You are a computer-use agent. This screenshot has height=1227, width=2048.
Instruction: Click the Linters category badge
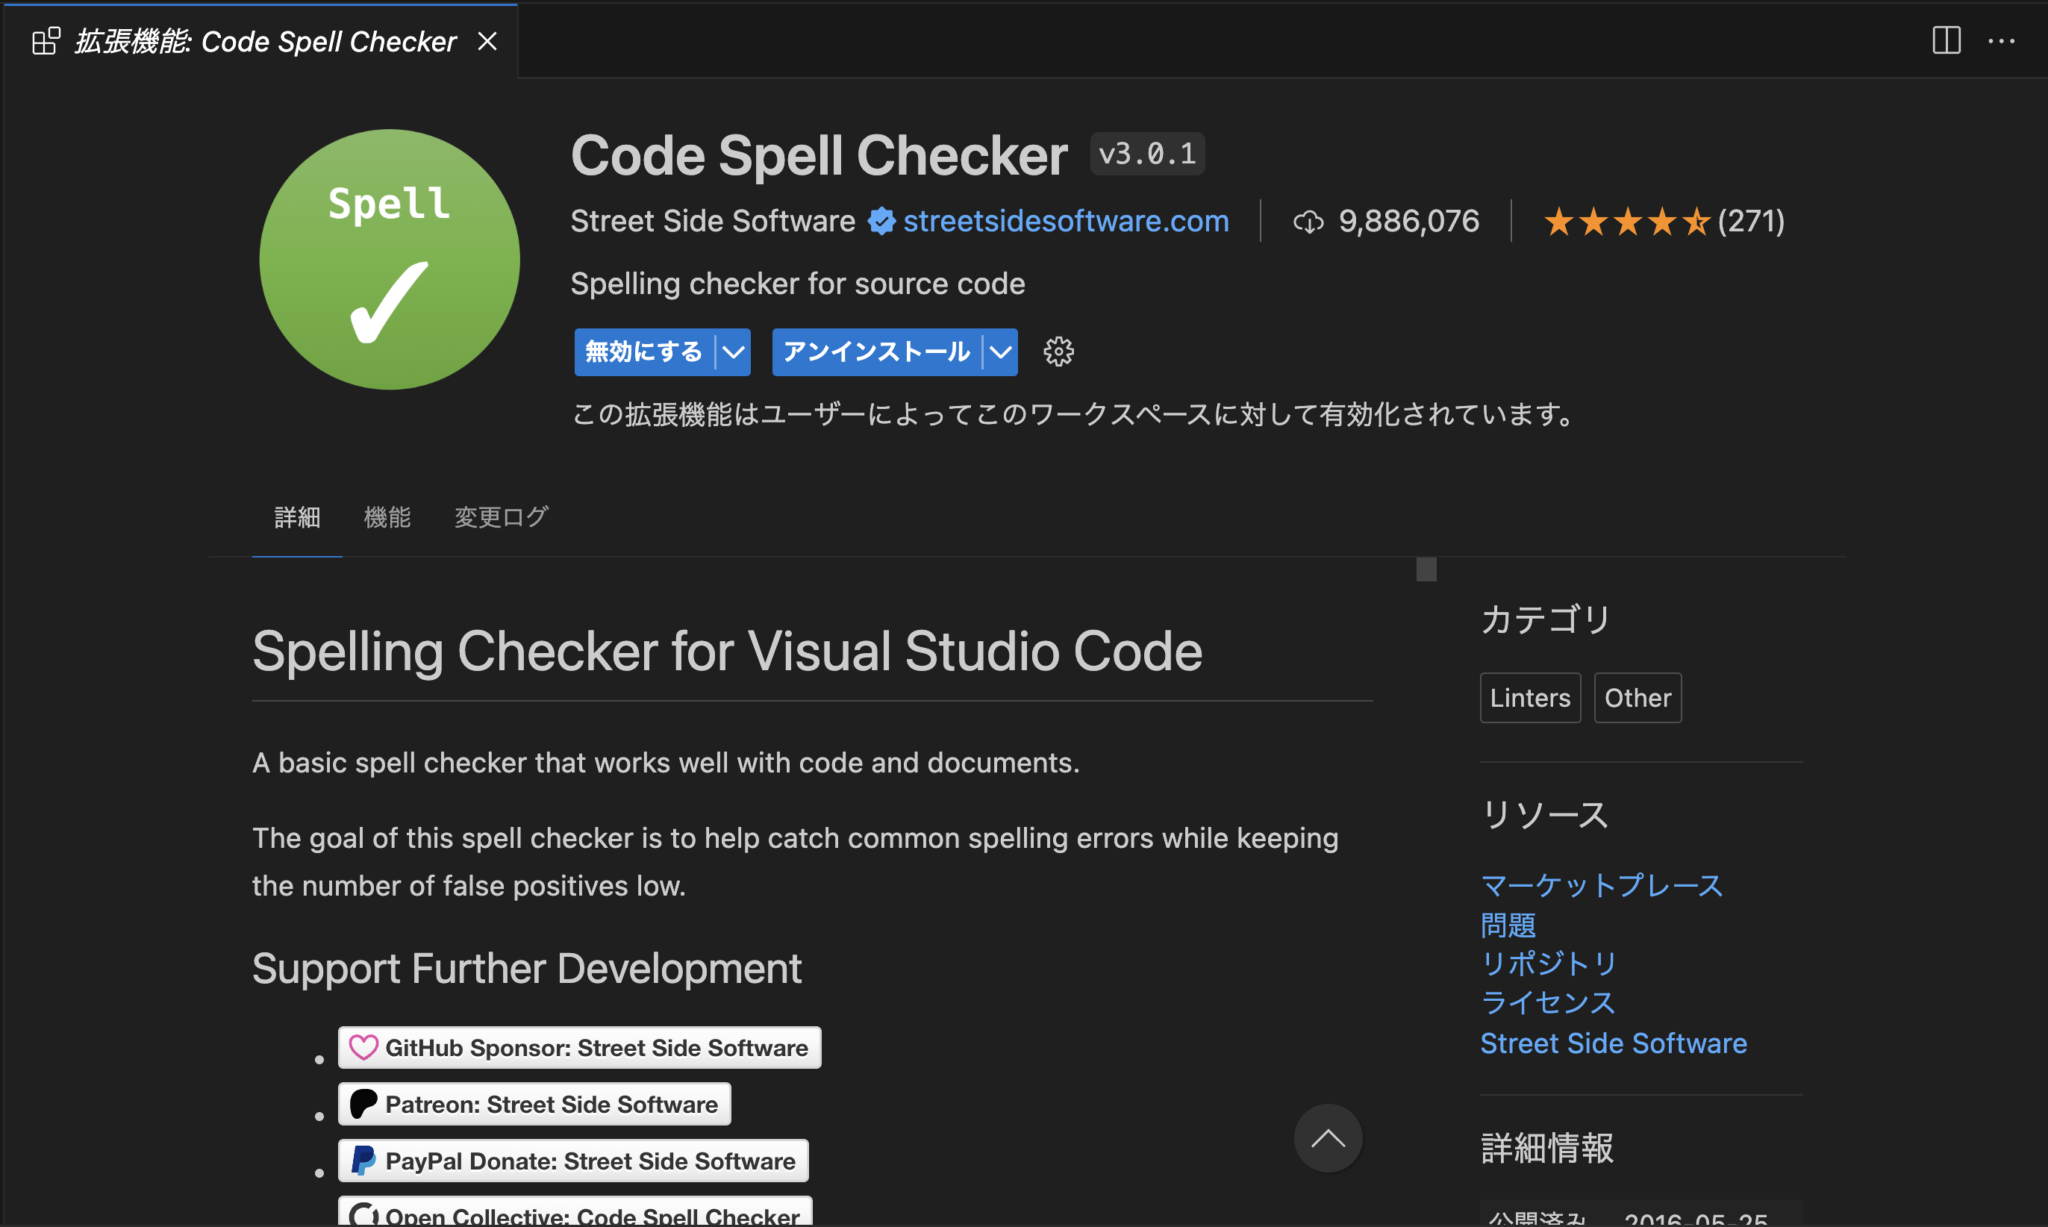coord(1529,697)
